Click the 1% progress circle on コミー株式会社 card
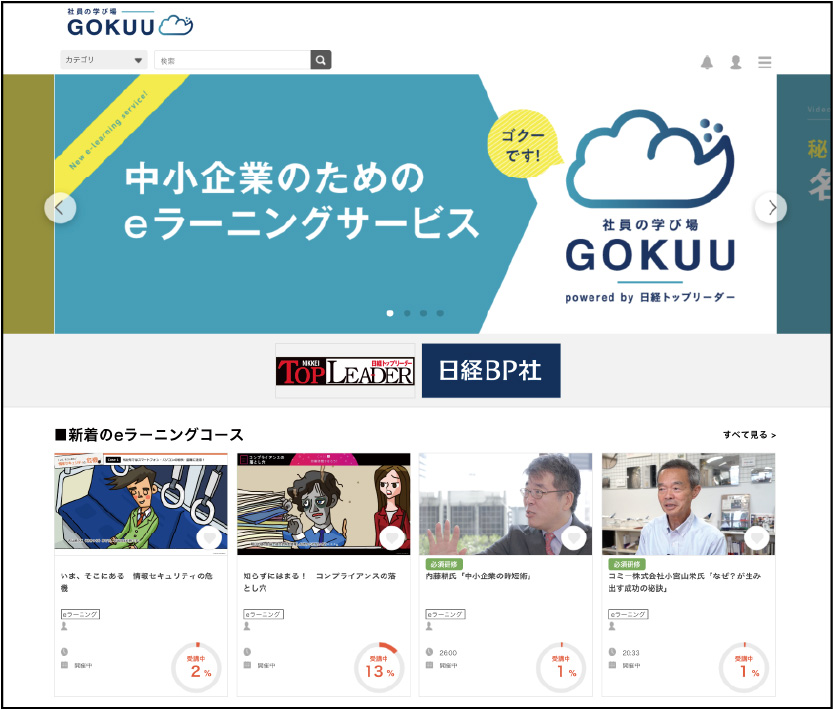 744,667
